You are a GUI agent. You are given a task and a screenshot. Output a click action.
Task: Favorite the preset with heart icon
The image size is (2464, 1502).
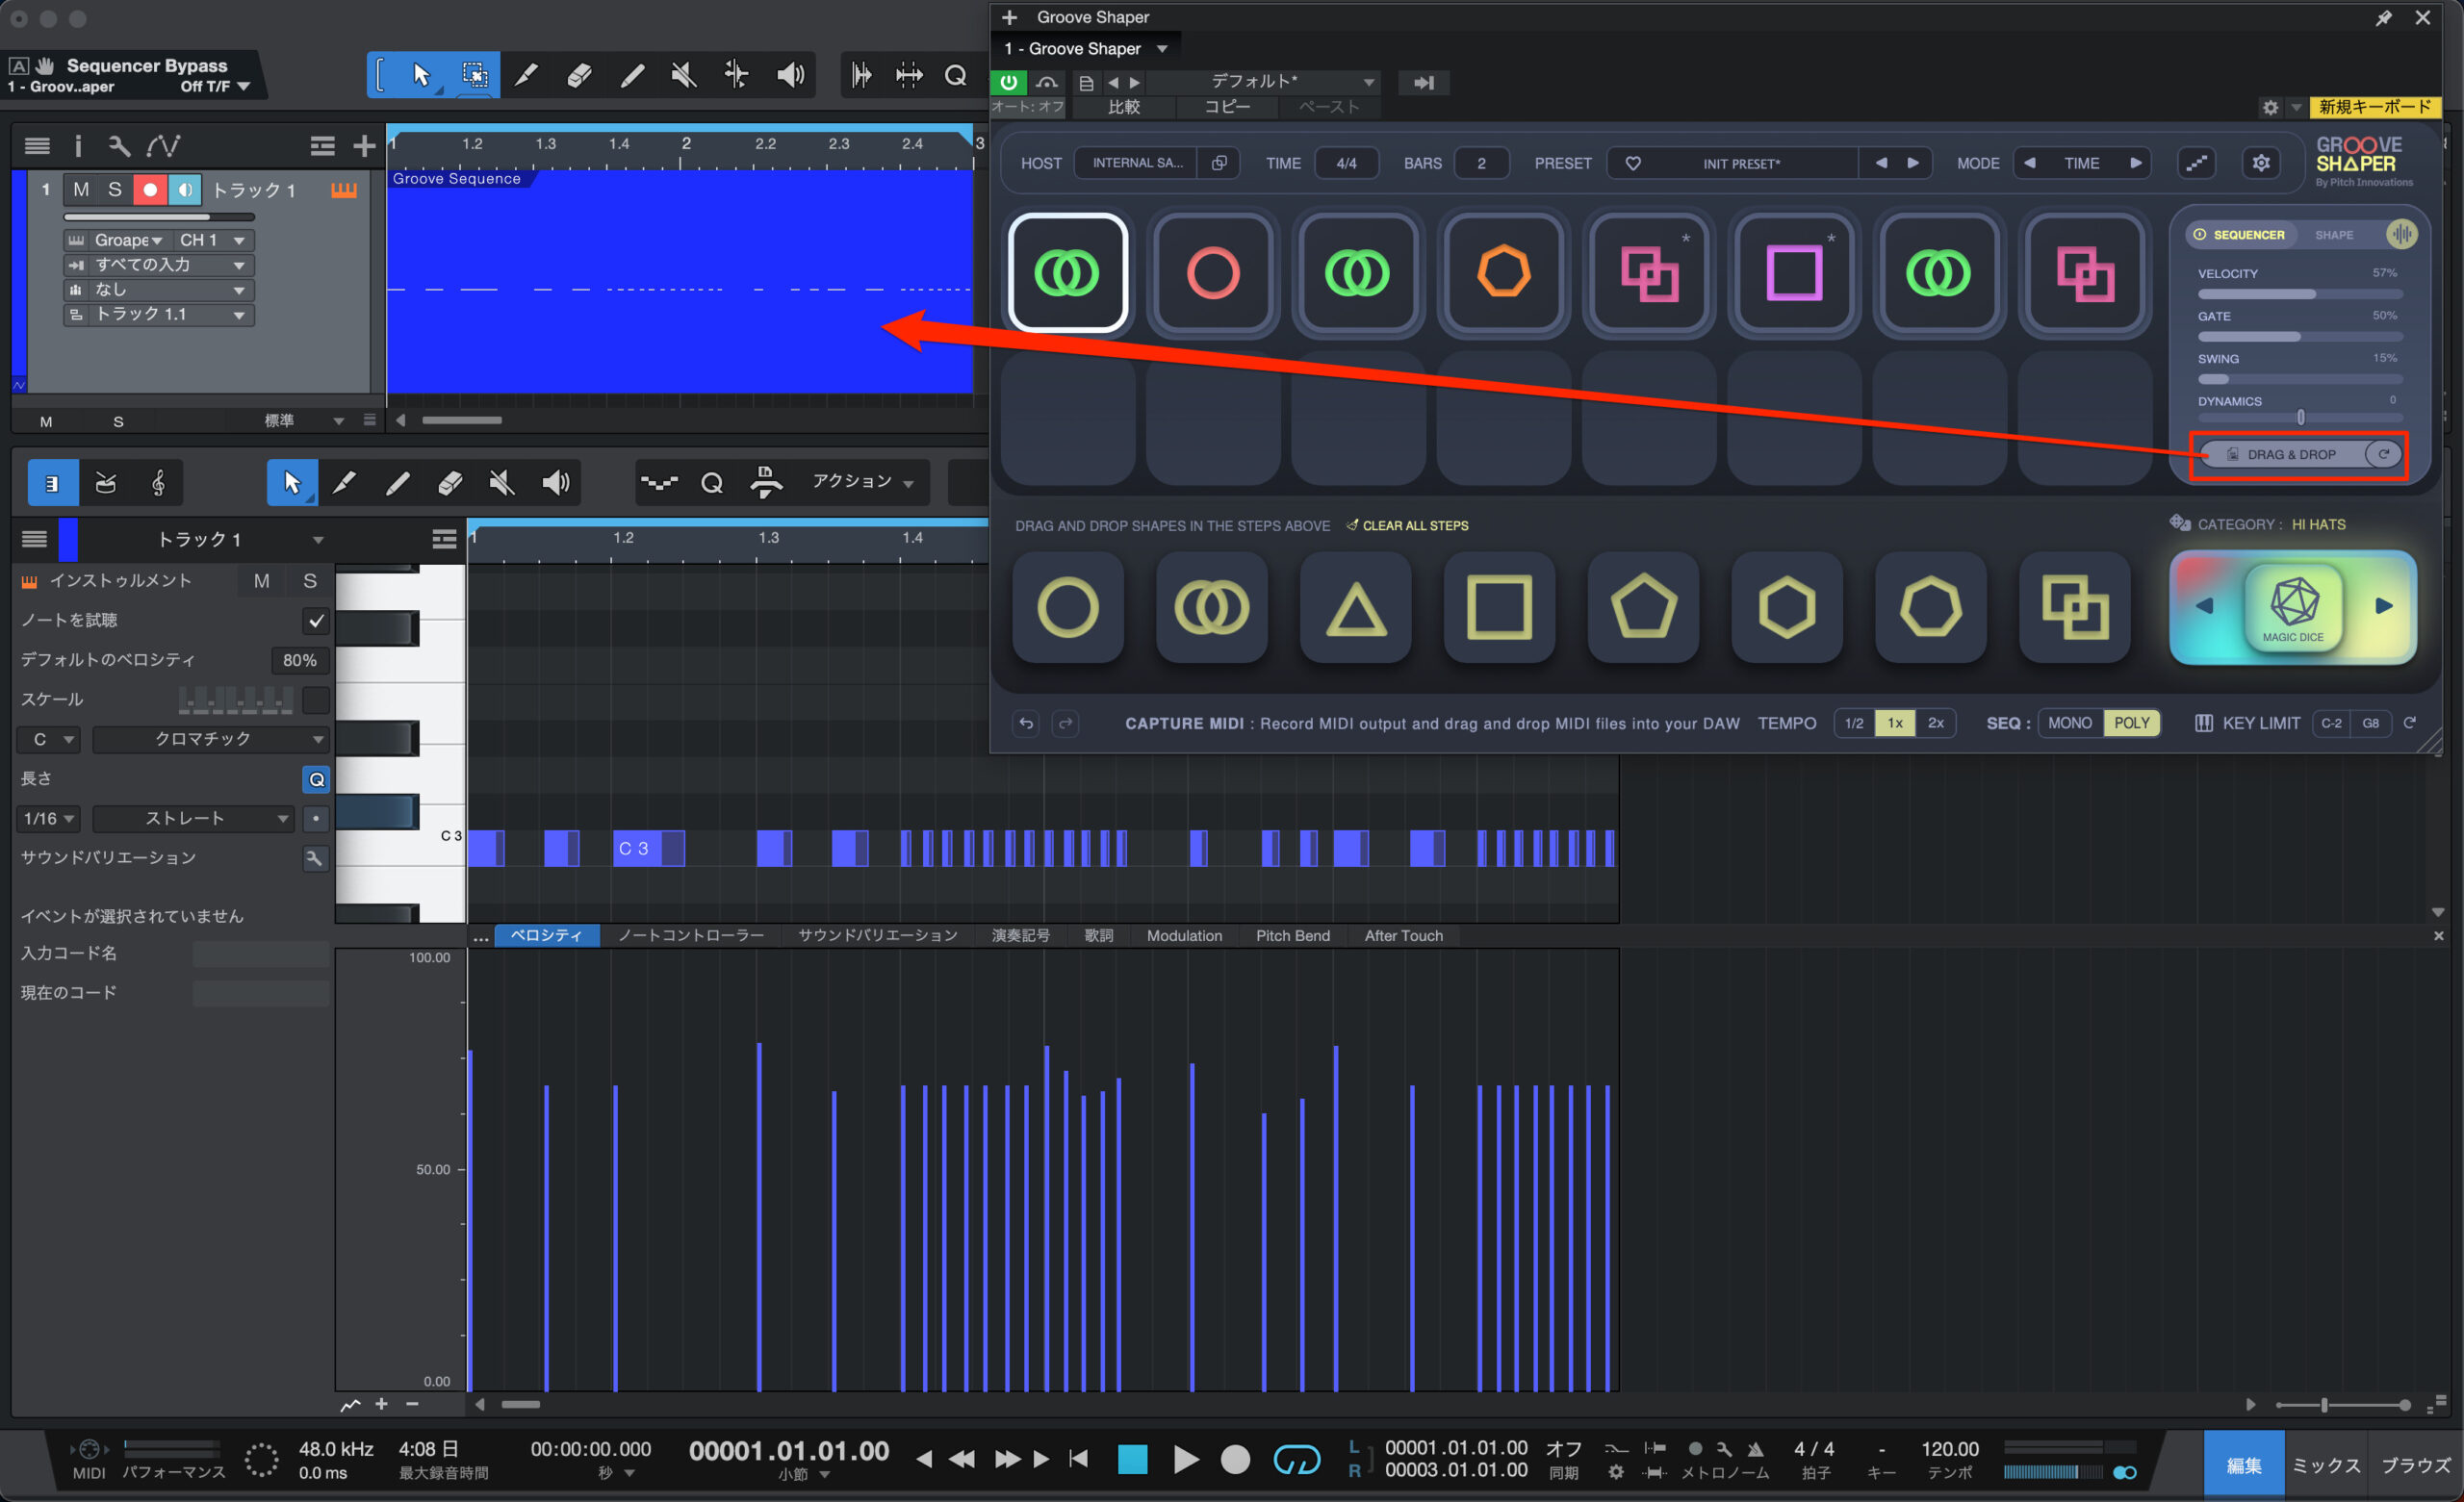coord(1633,163)
